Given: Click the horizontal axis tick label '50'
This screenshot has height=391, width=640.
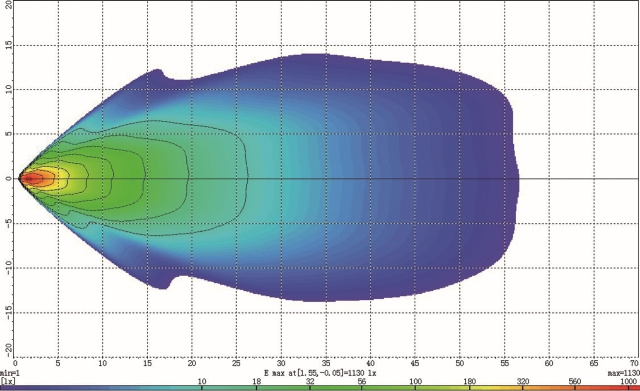Looking at the screenshot, I should point(460,363).
